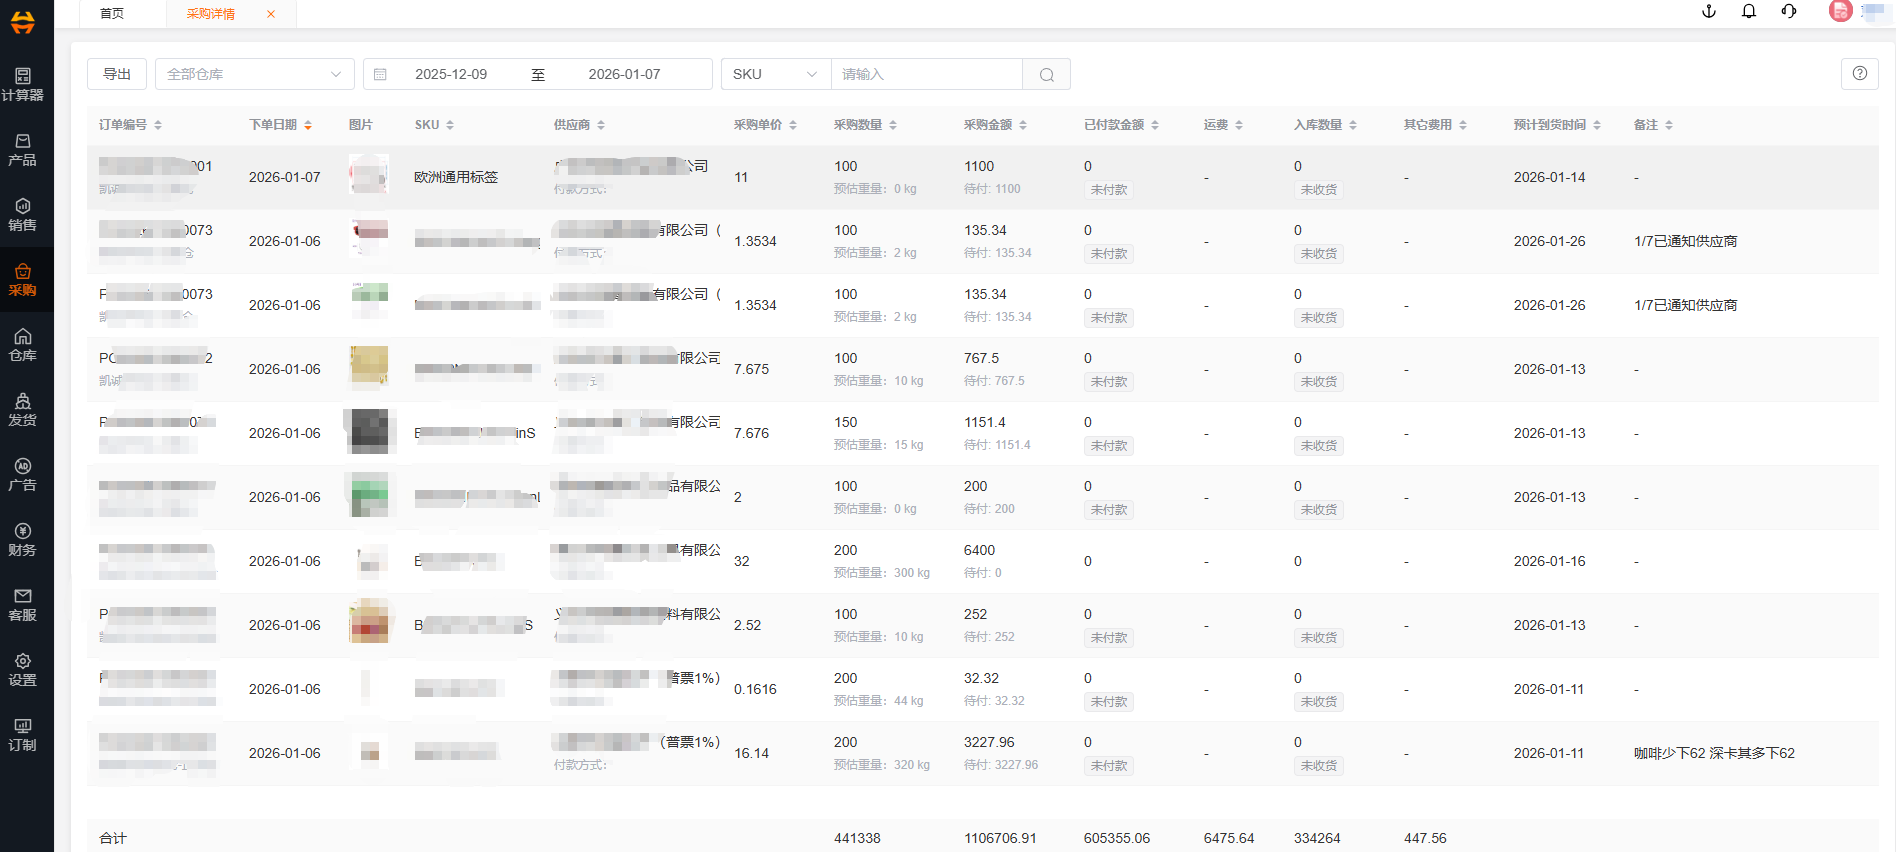Open the 广告 advertising sidebar icon
The height and width of the screenshot is (852, 1896).
[22, 474]
